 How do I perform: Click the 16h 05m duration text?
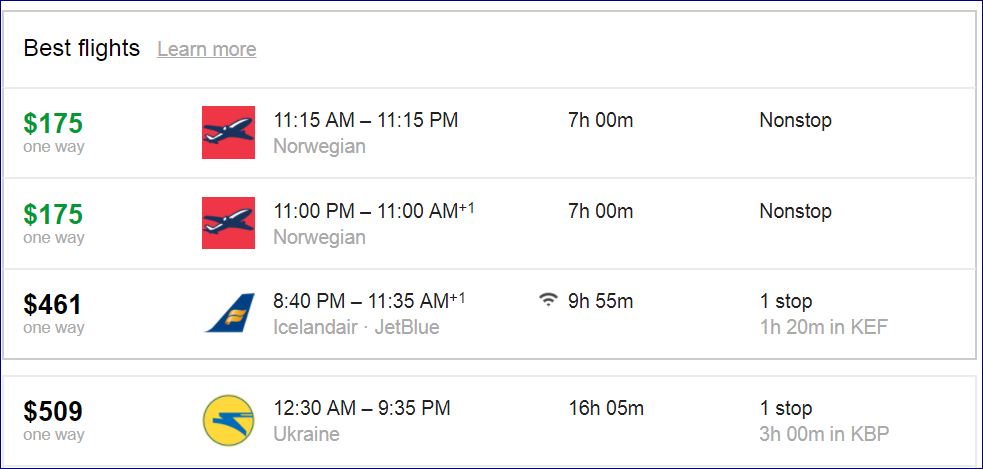tap(605, 408)
